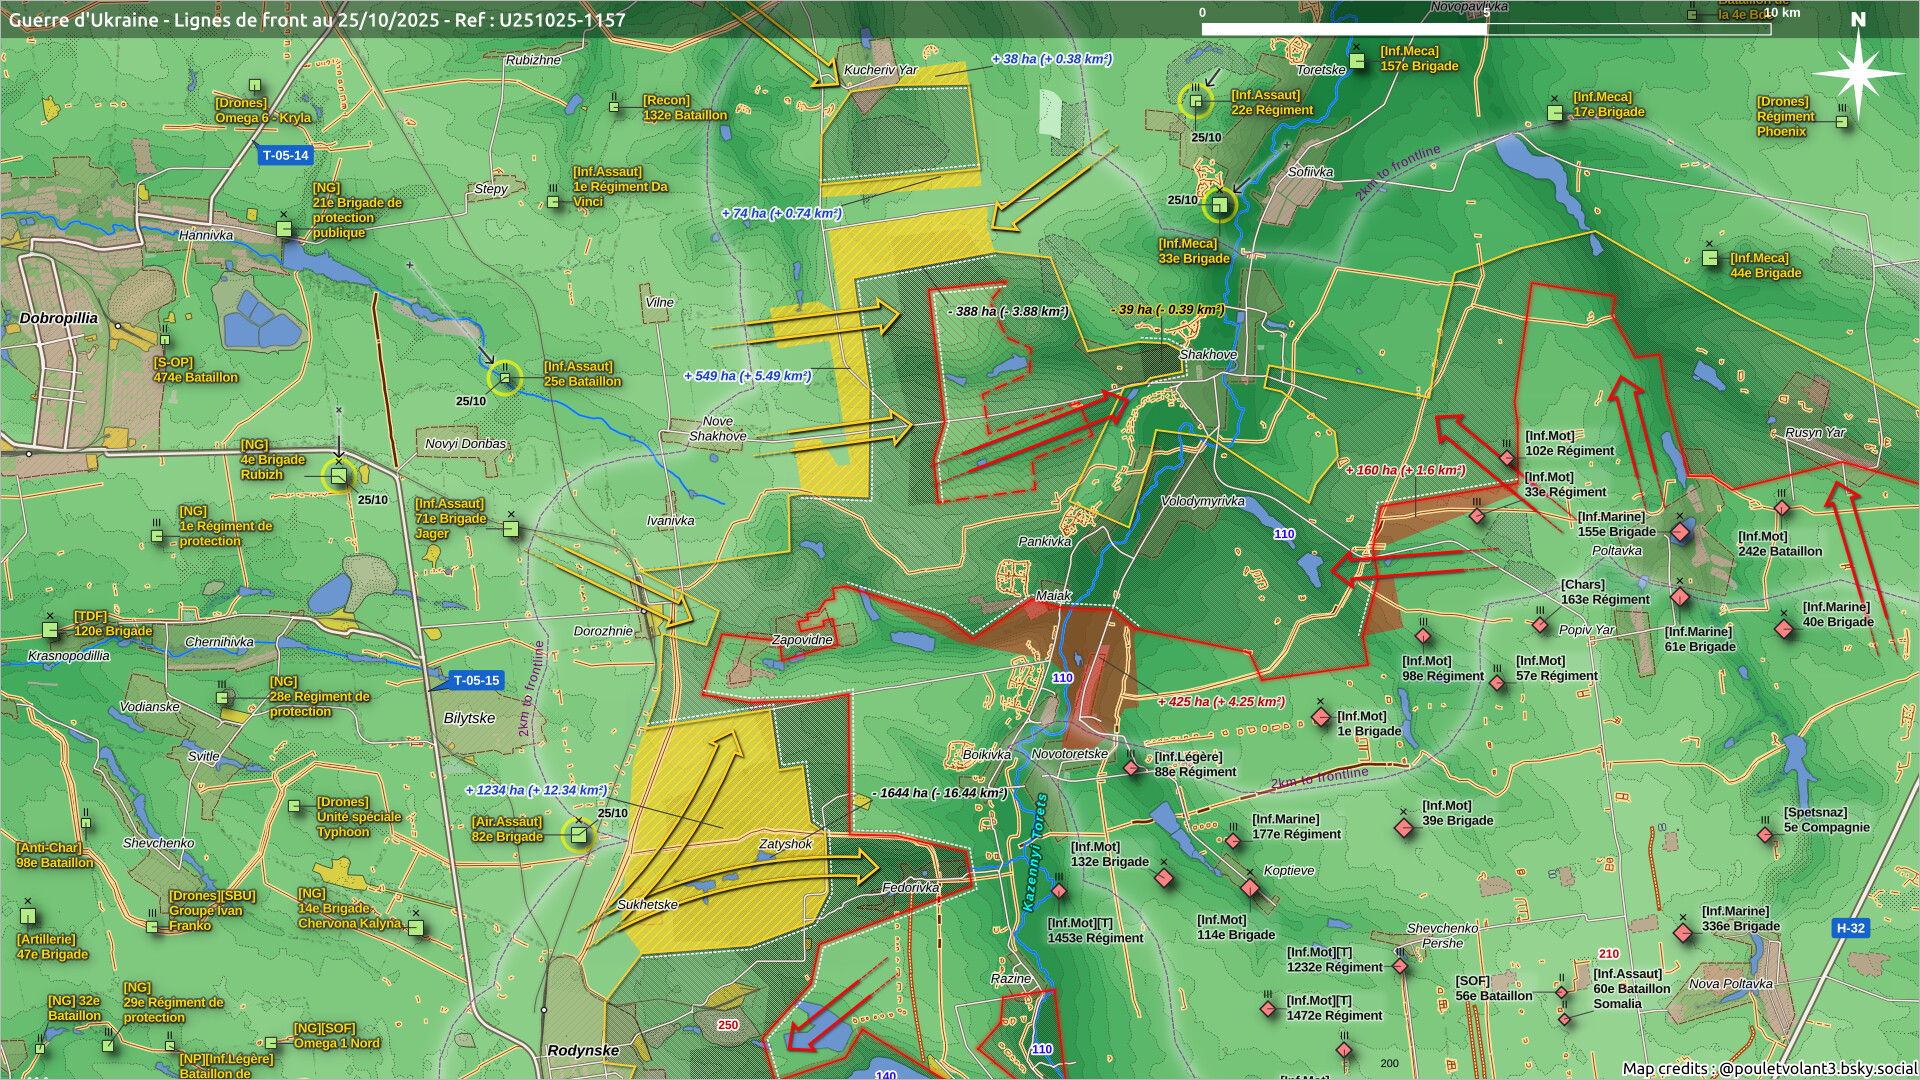
Task: Click the 157e Brigade unit marker icon
Action: pyautogui.click(x=1357, y=60)
